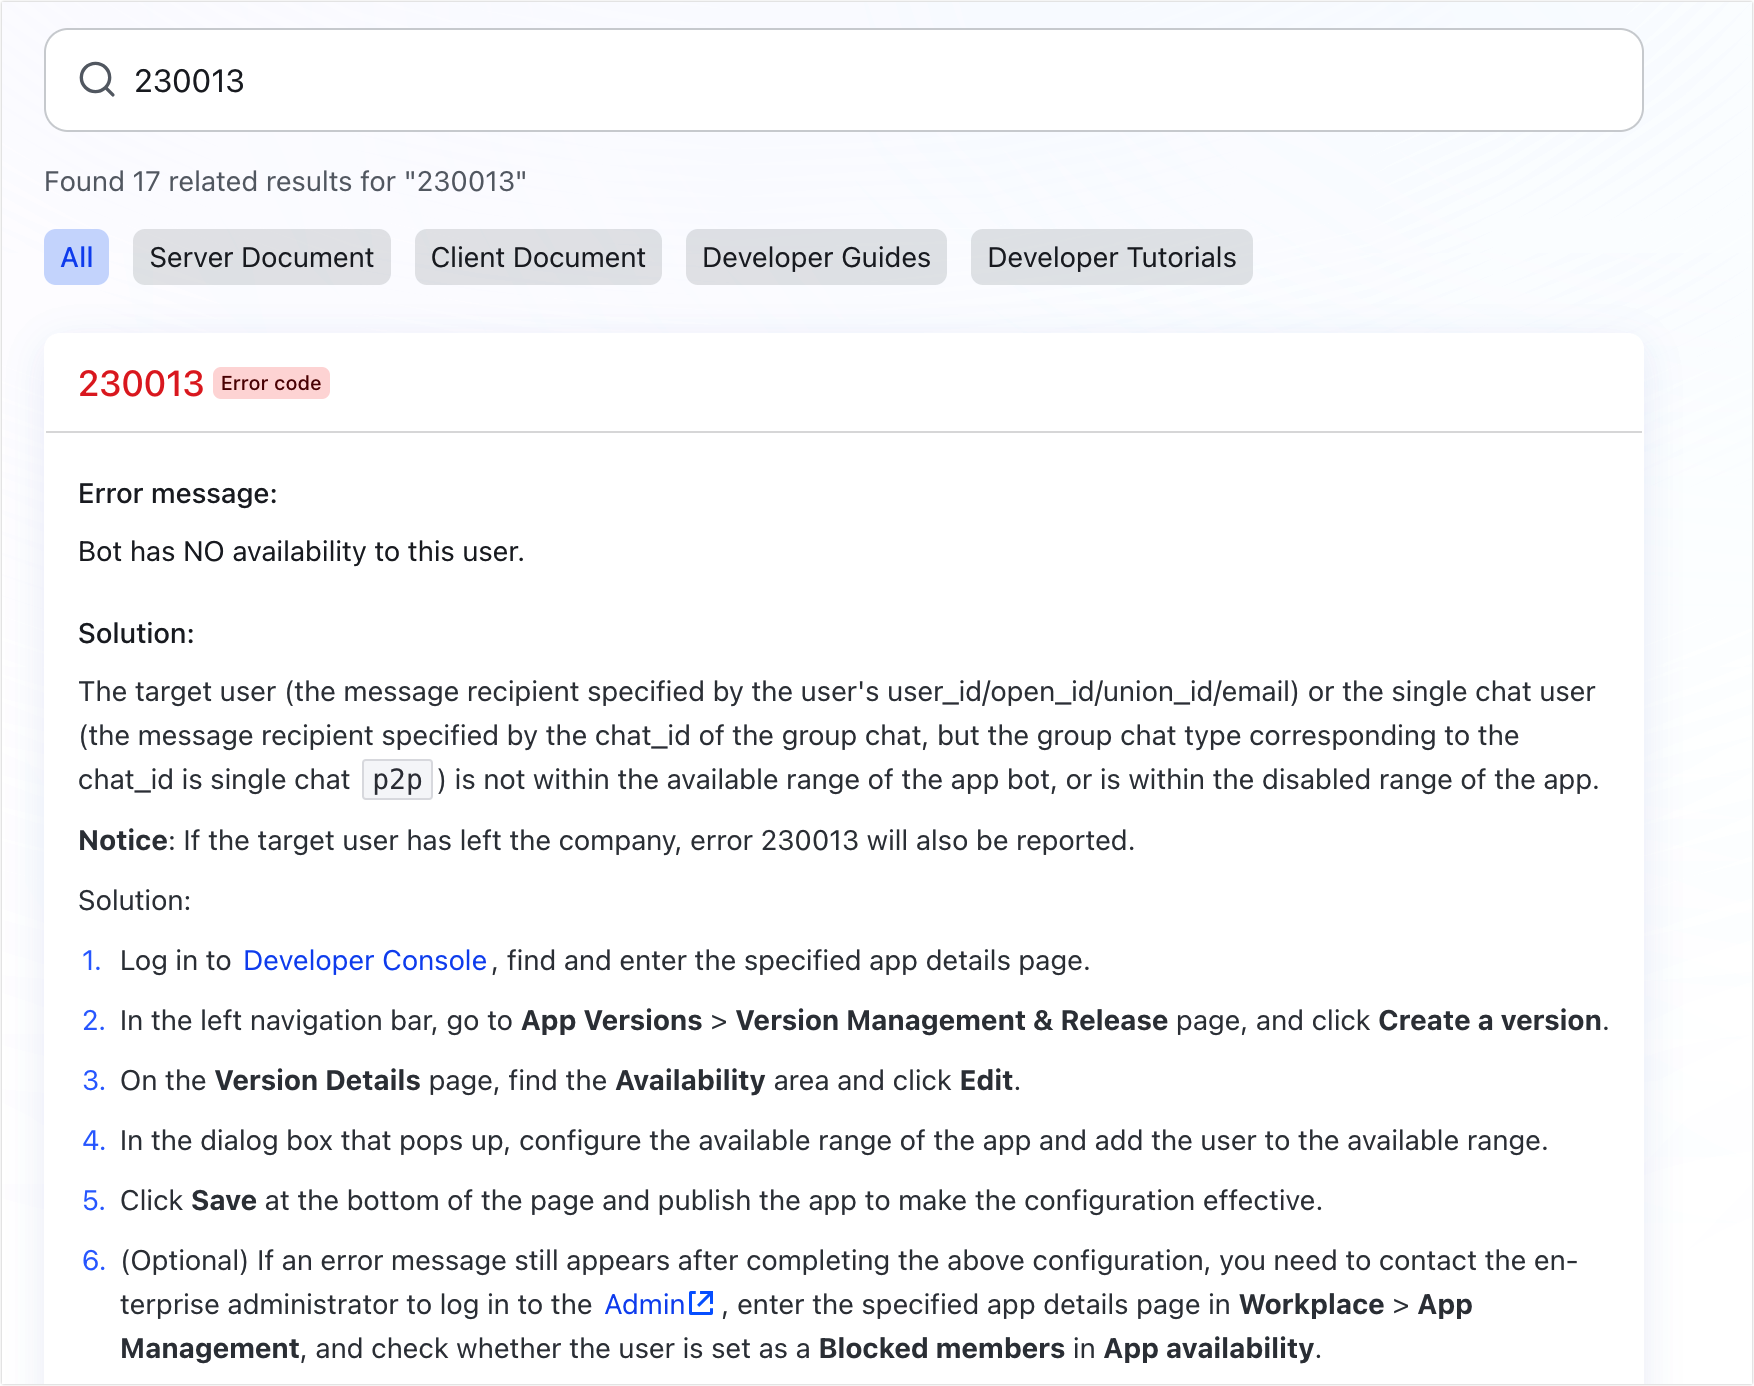Open the Developer Guides tab
The height and width of the screenshot is (1386, 1754).
[x=816, y=257]
